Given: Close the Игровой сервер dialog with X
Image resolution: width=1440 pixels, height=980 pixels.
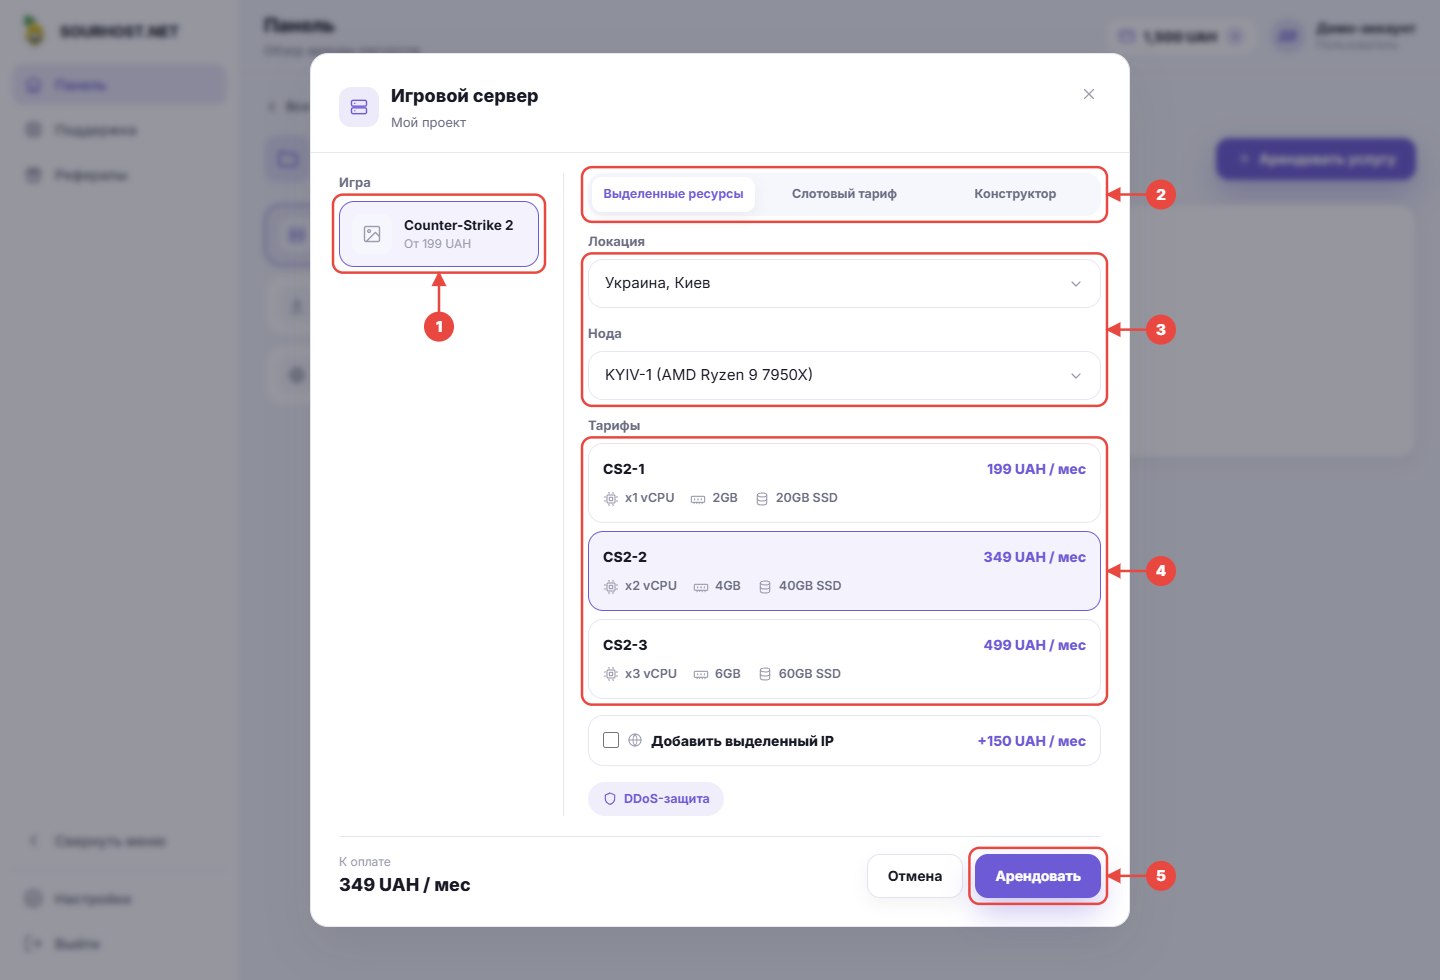Looking at the screenshot, I should coord(1089,94).
